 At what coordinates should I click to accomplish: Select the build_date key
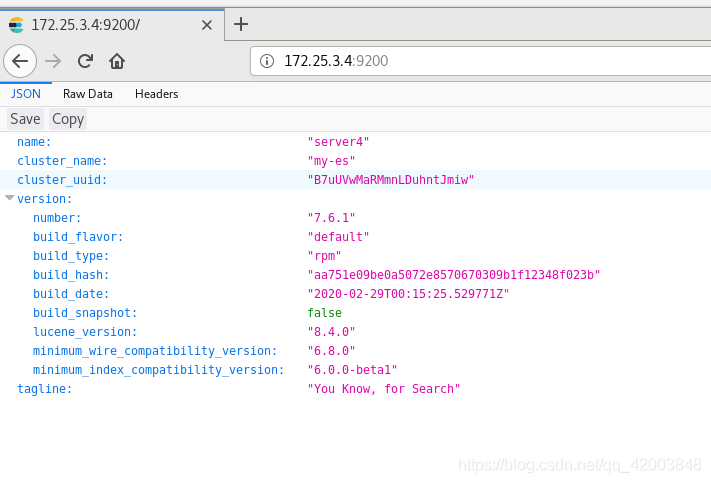[x=71, y=294]
